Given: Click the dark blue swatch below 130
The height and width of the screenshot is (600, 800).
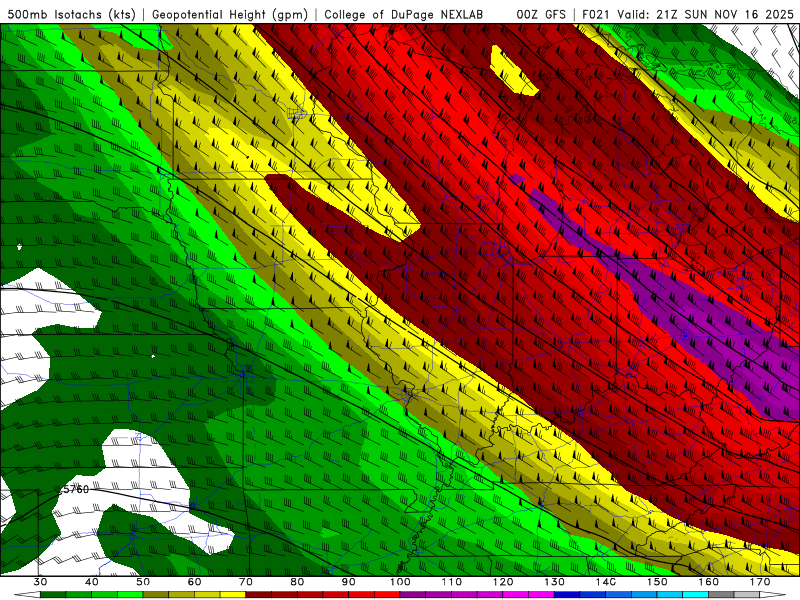Looking at the screenshot, I should tap(567, 595).
